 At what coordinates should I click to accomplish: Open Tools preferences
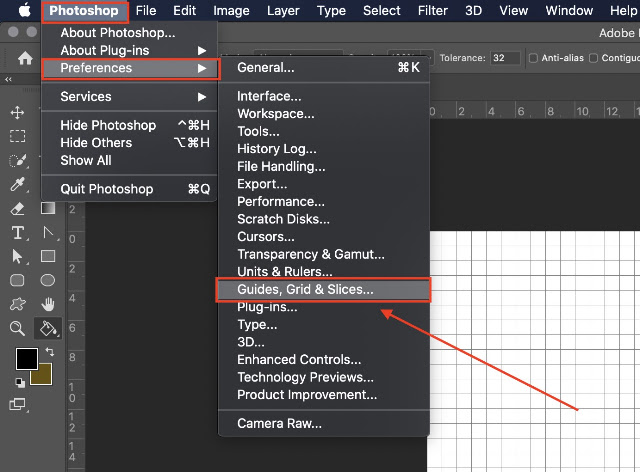coord(324,131)
